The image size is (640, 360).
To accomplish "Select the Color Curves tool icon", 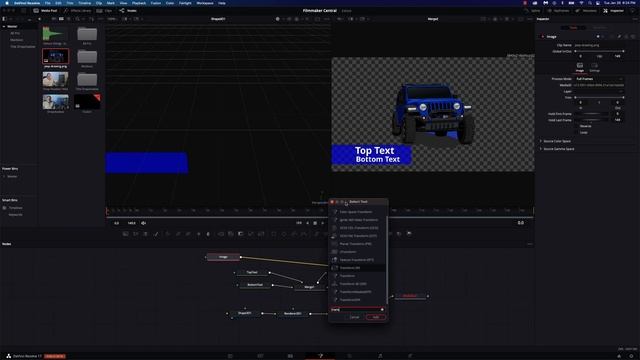I will point(178,234).
